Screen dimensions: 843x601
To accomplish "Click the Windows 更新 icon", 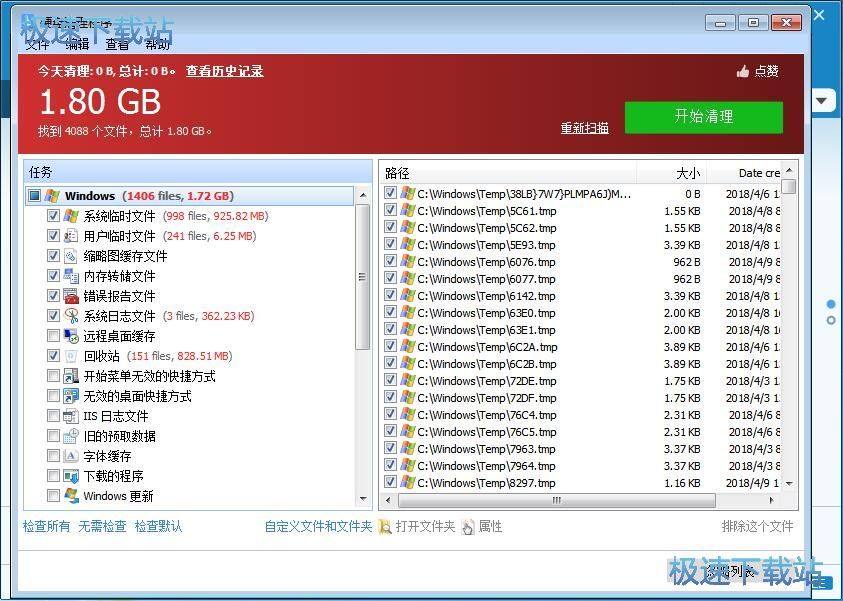I will [x=71, y=496].
